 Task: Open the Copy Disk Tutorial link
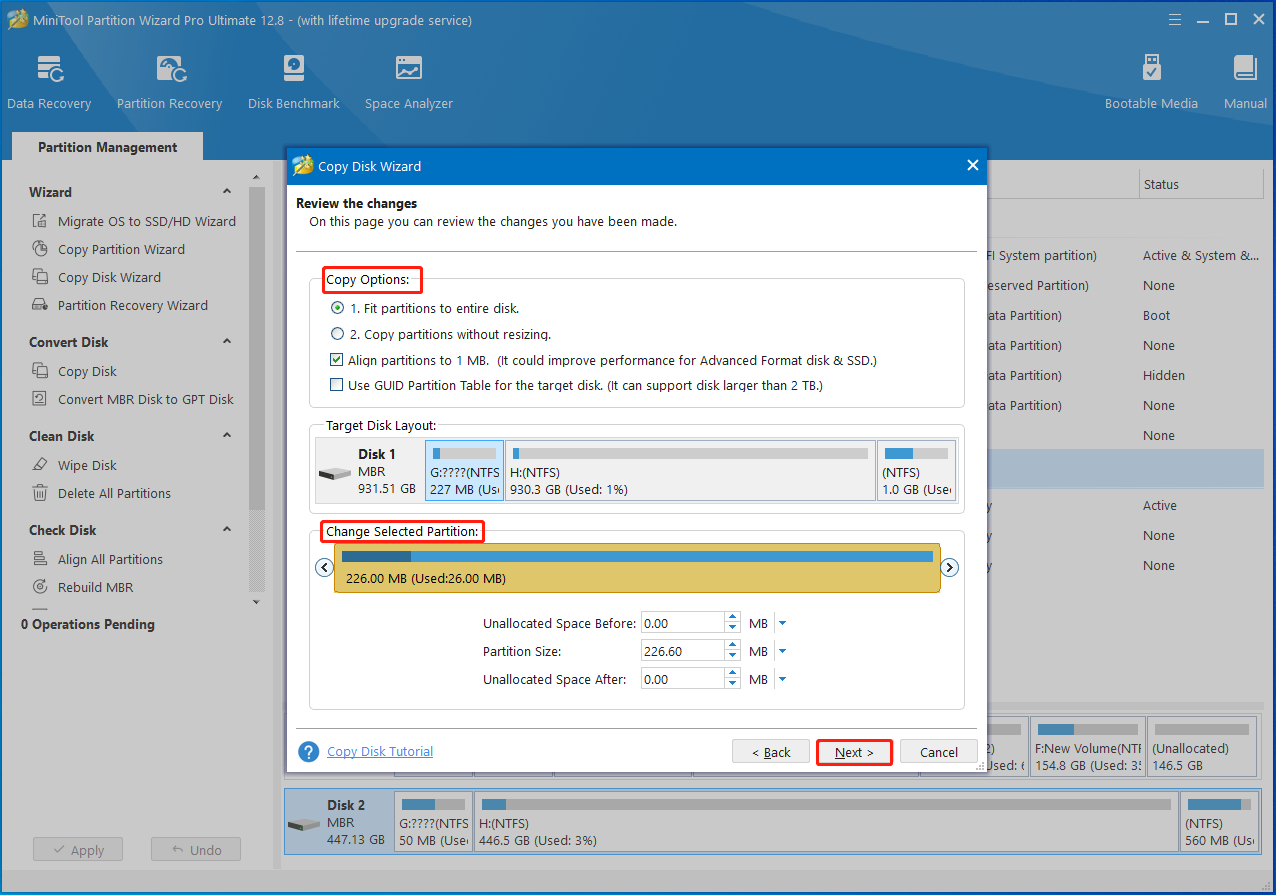tap(380, 752)
